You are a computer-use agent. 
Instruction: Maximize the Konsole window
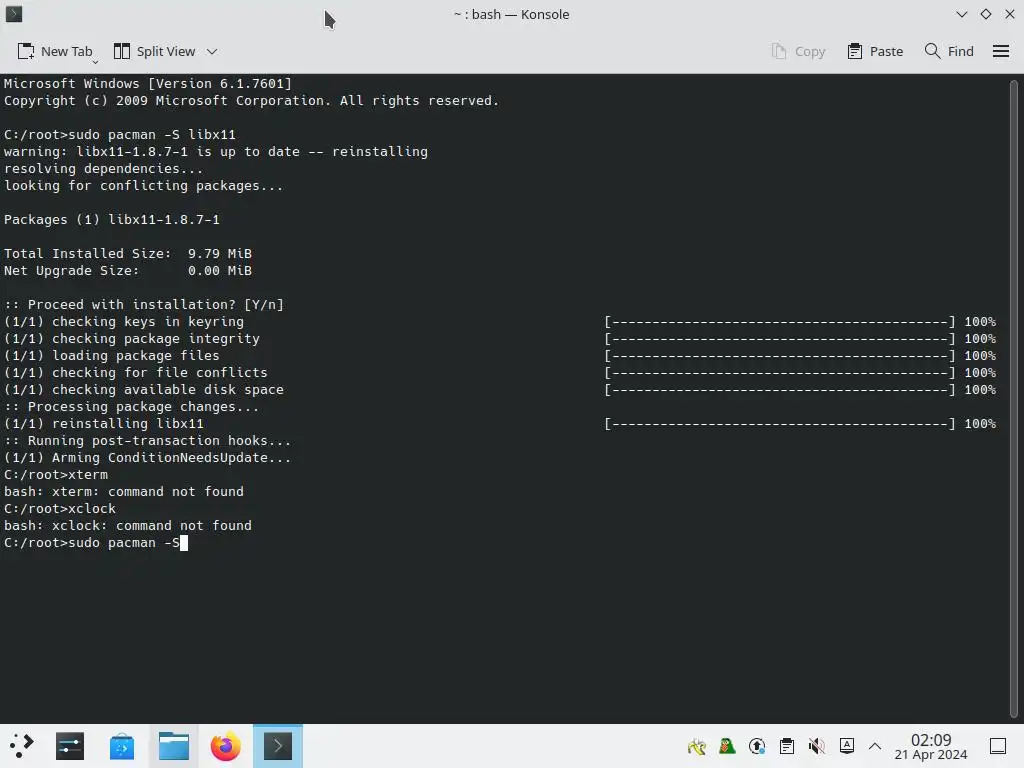coord(985,14)
